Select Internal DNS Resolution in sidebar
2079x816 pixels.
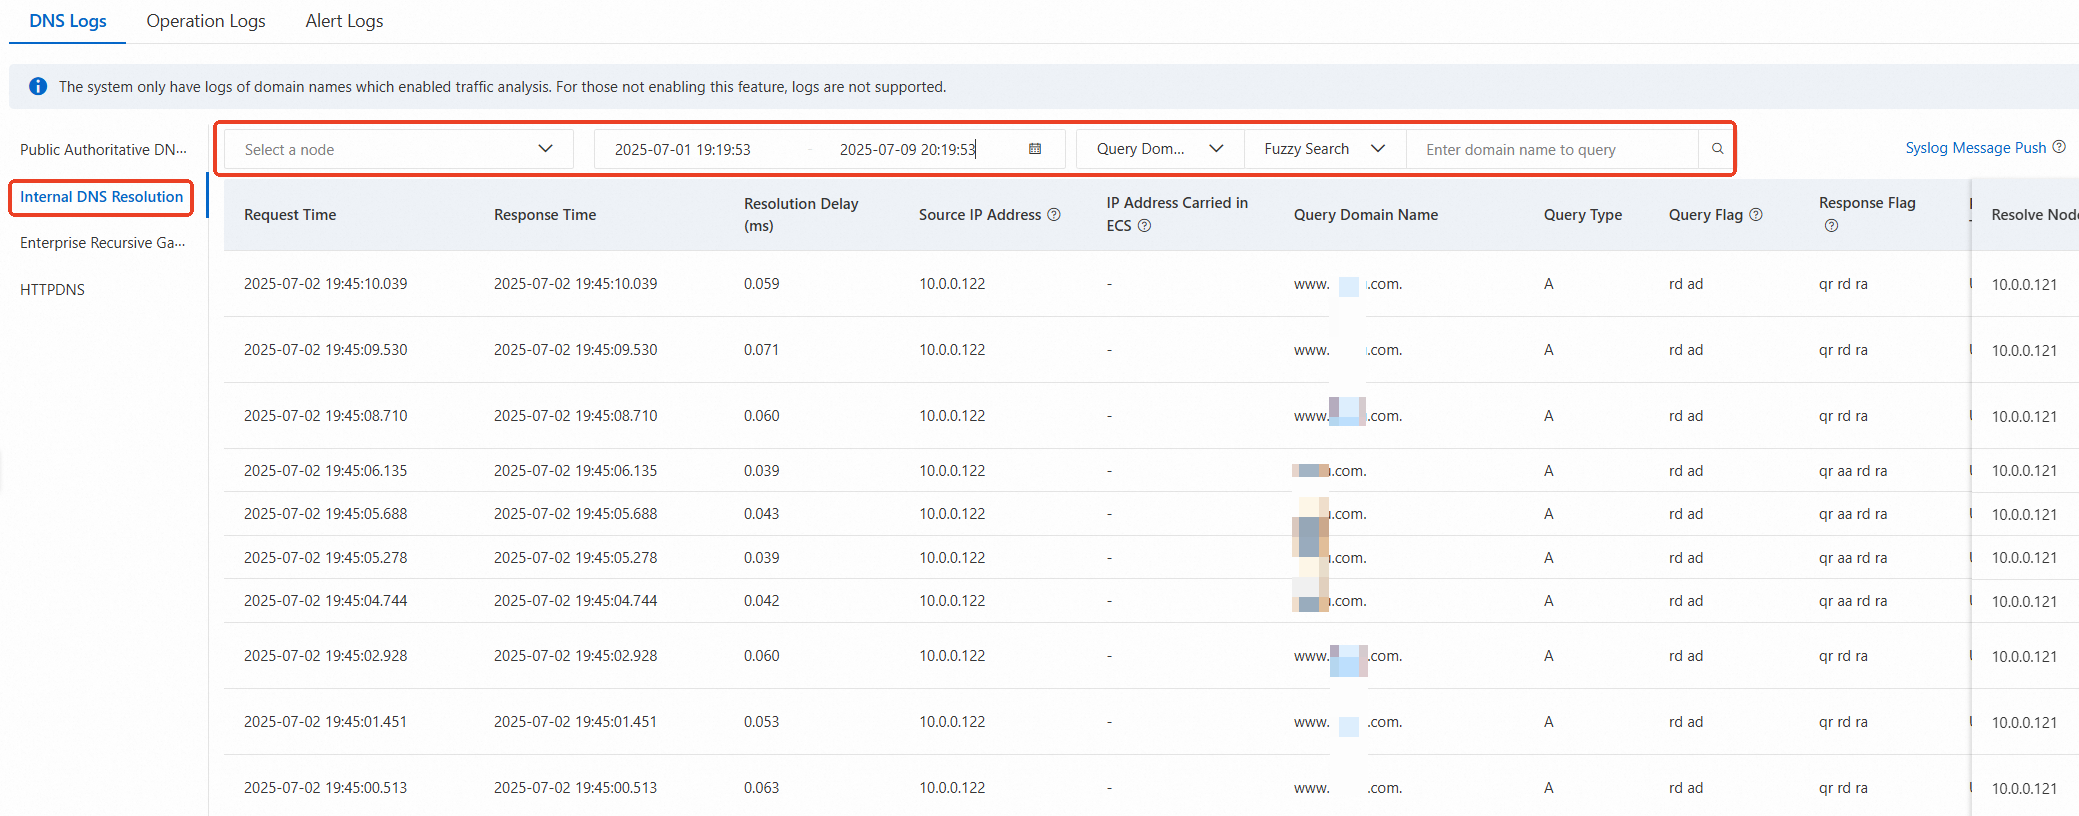click(101, 197)
